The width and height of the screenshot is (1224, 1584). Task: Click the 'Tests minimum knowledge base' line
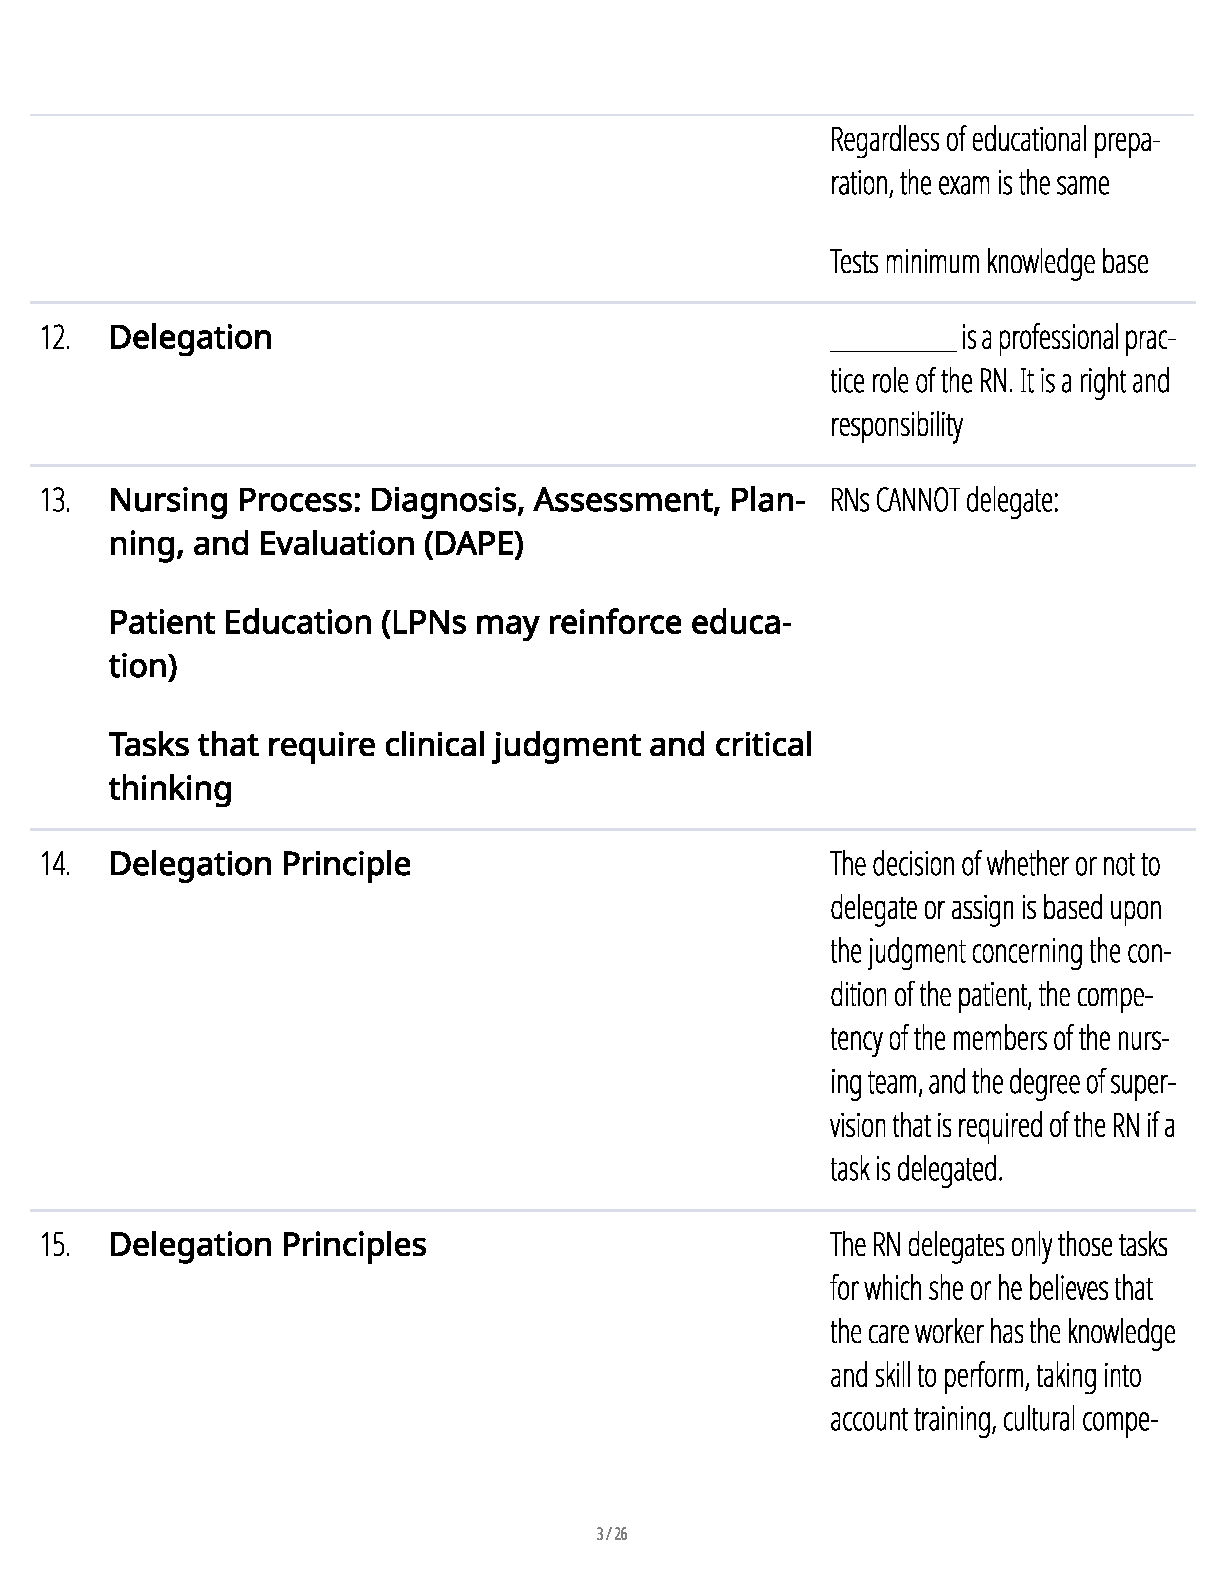[x=989, y=262]
